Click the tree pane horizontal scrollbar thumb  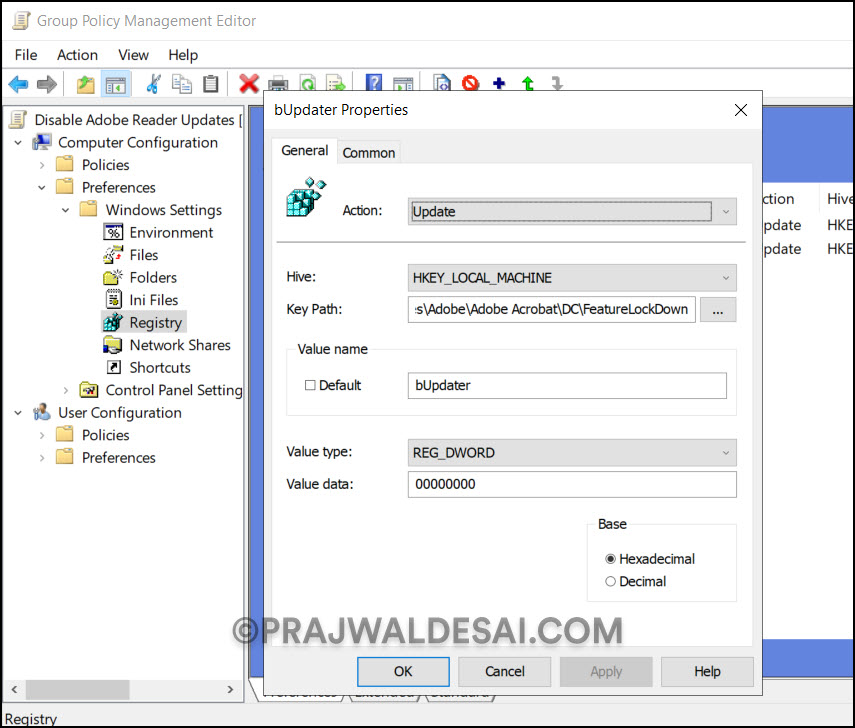77,689
